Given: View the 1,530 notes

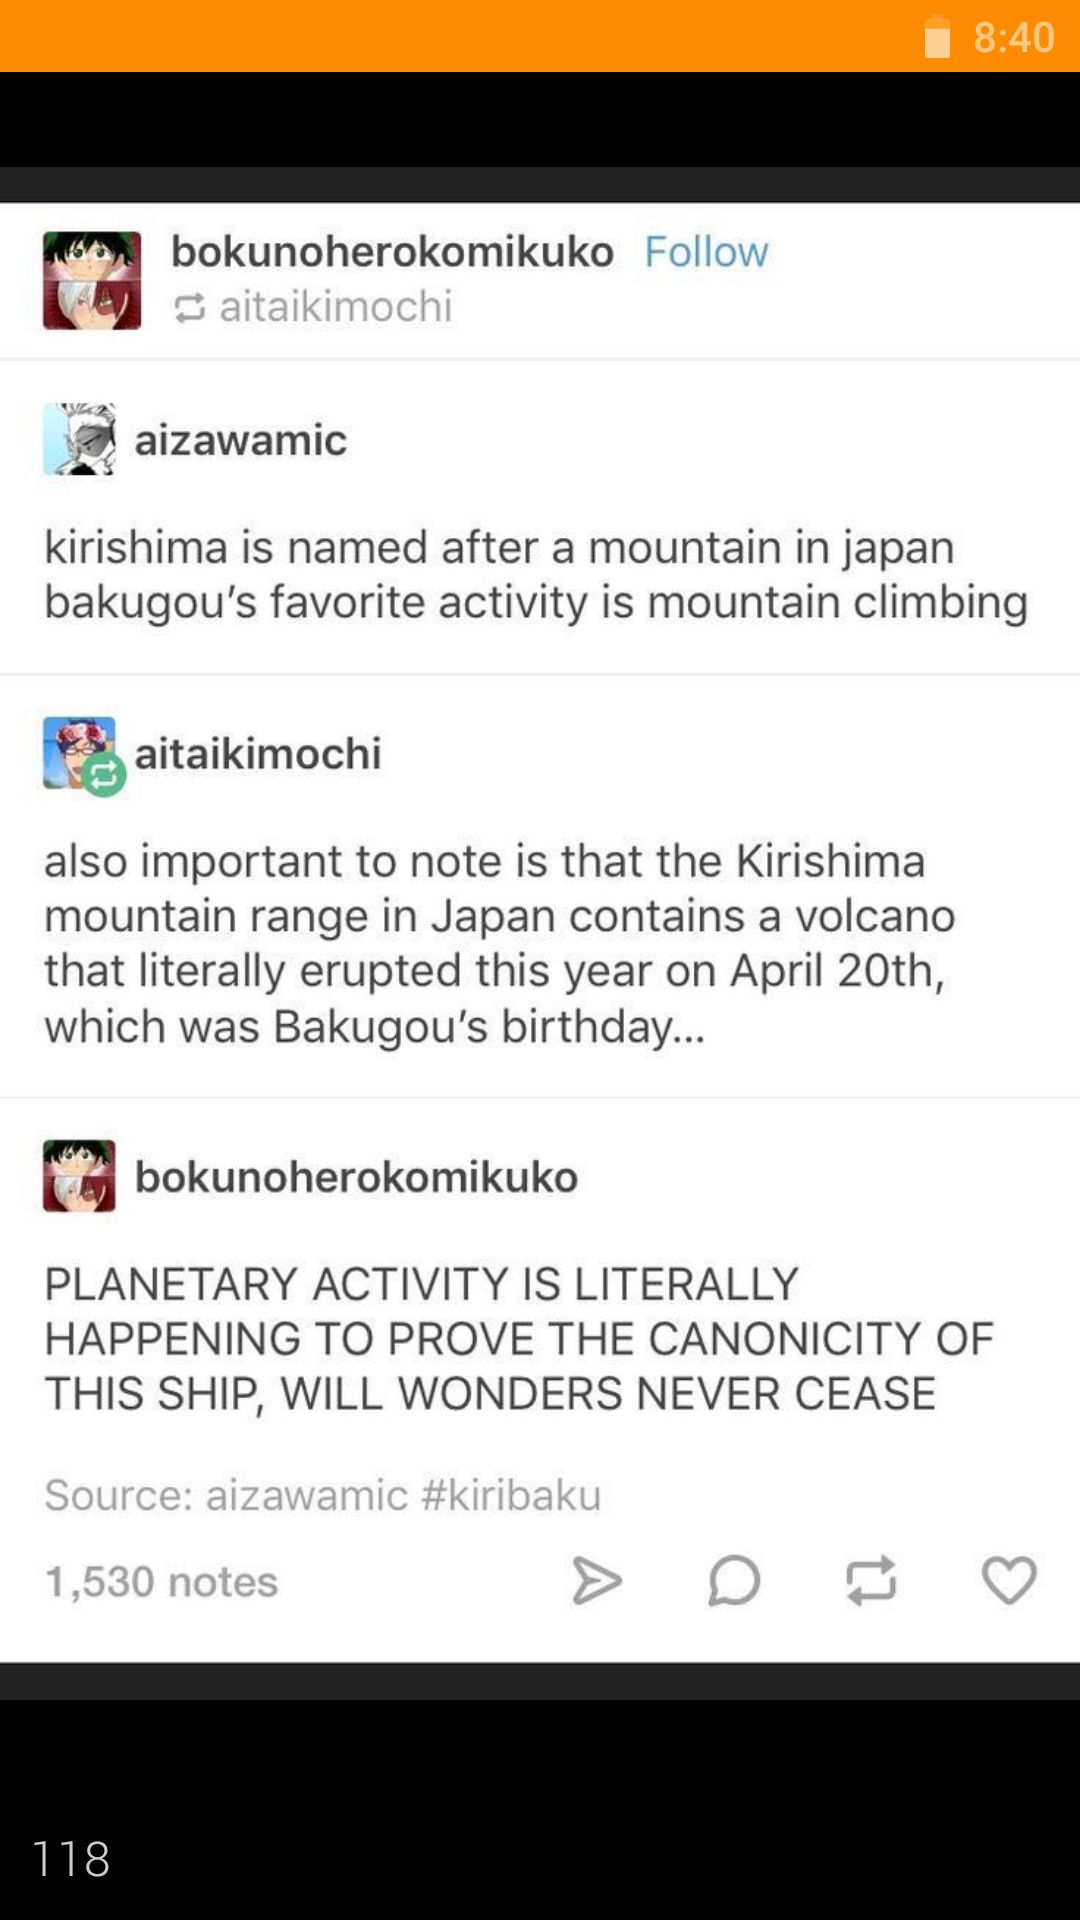Looking at the screenshot, I should [x=161, y=1581].
